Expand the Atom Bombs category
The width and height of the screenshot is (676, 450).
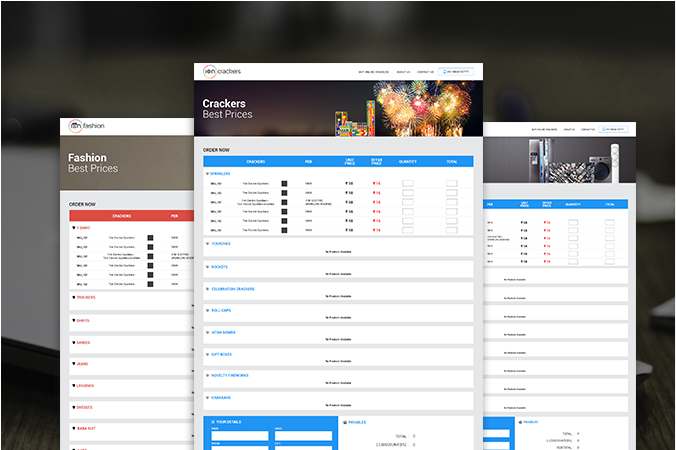point(221,332)
